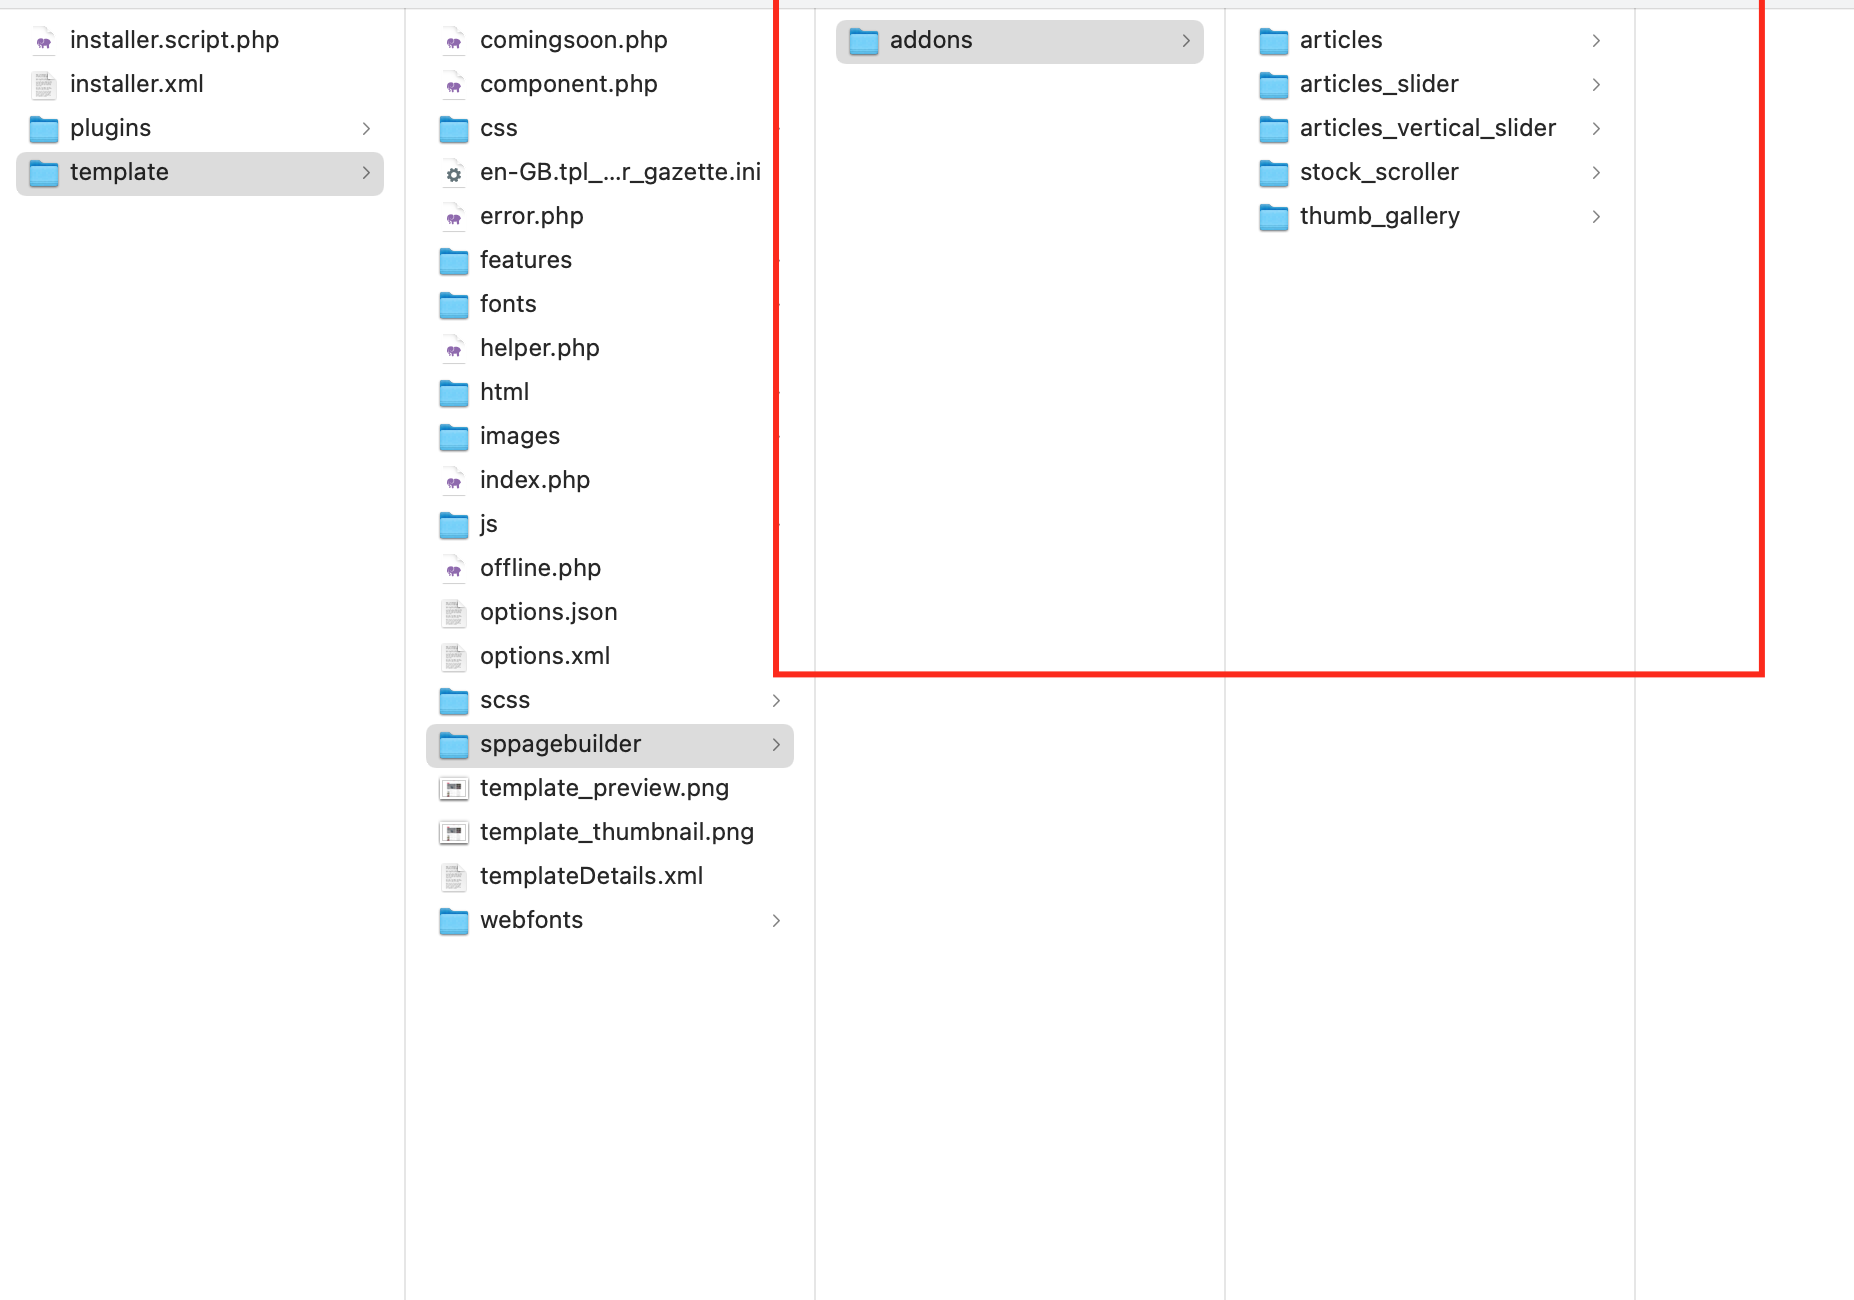This screenshot has height=1300, width=1854.
Task: Select the installer.xml file
Action: point(137,84)
